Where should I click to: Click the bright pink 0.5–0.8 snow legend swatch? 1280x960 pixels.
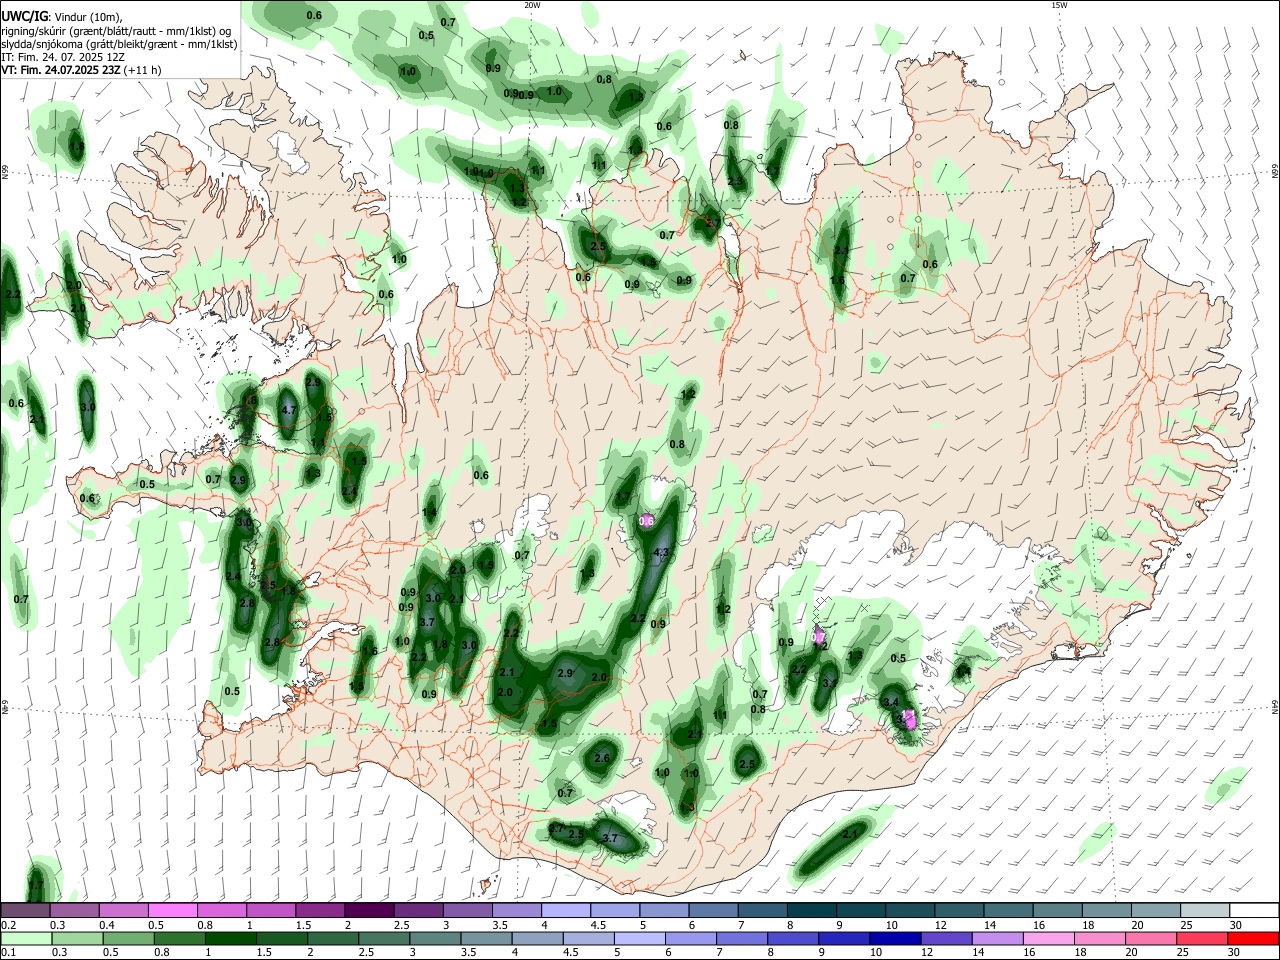[x=172, y=910]
